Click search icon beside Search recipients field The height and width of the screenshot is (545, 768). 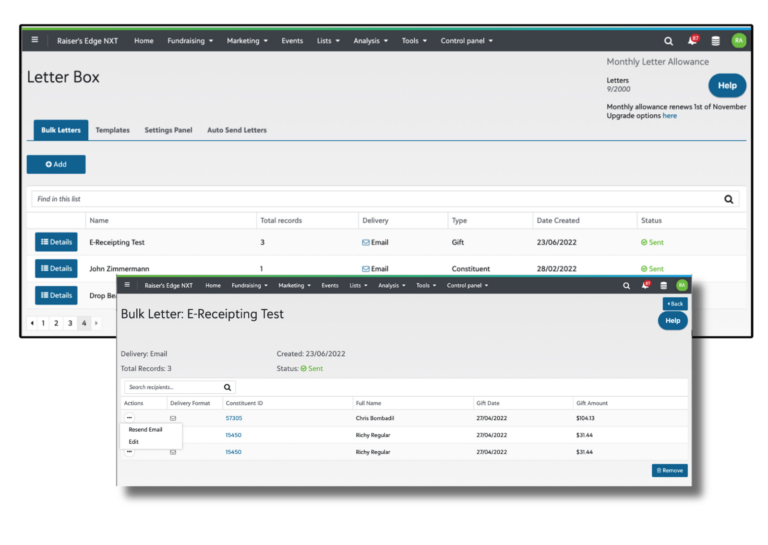click(x=227, y=387)
